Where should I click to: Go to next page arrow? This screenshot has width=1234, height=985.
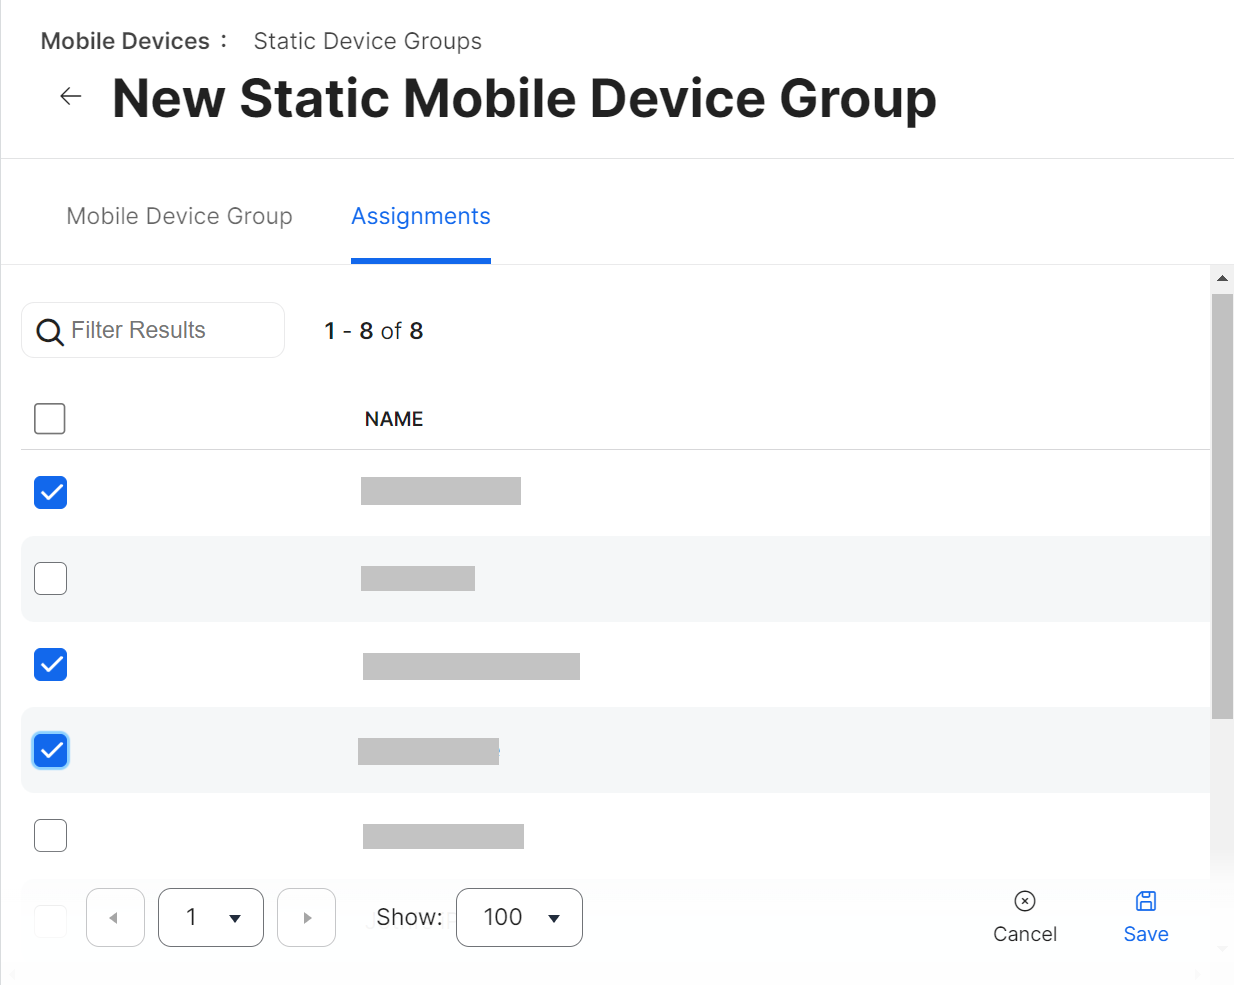[x=306, y=917]
